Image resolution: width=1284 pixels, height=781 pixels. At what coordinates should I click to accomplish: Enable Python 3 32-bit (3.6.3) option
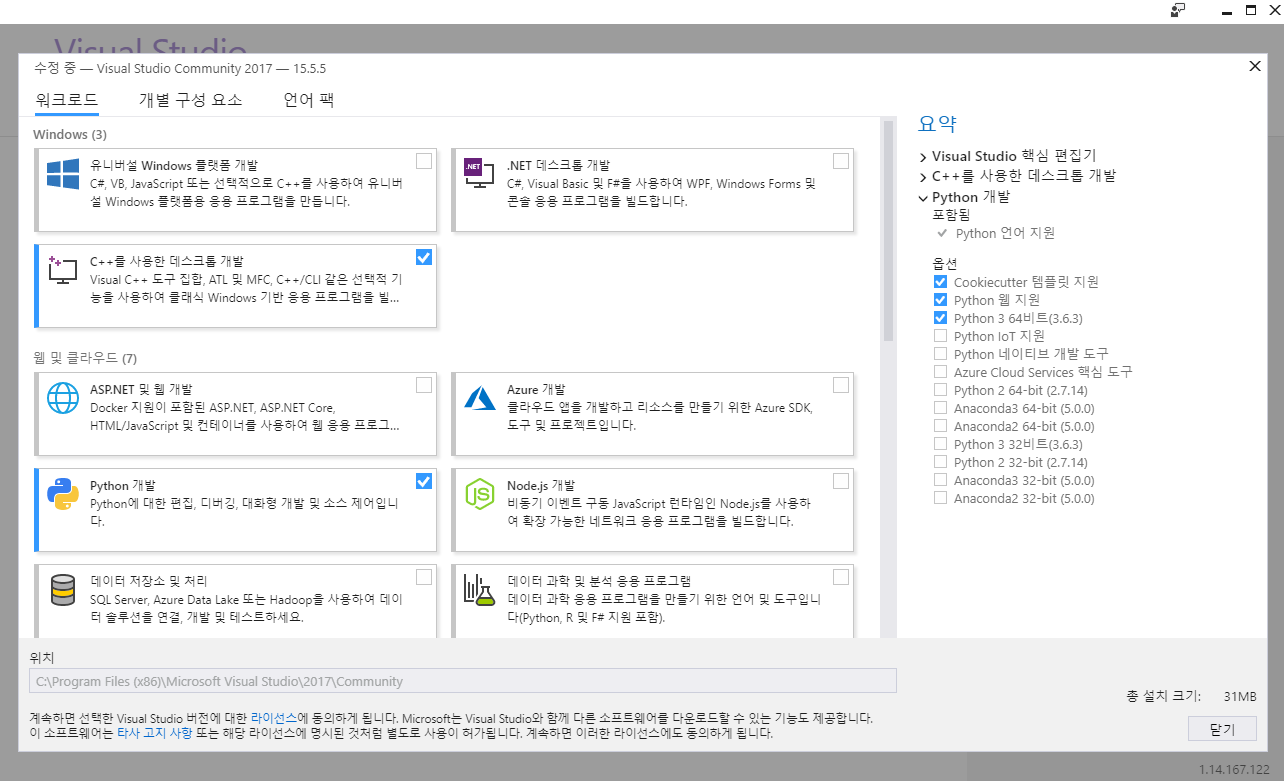[940, 444]
